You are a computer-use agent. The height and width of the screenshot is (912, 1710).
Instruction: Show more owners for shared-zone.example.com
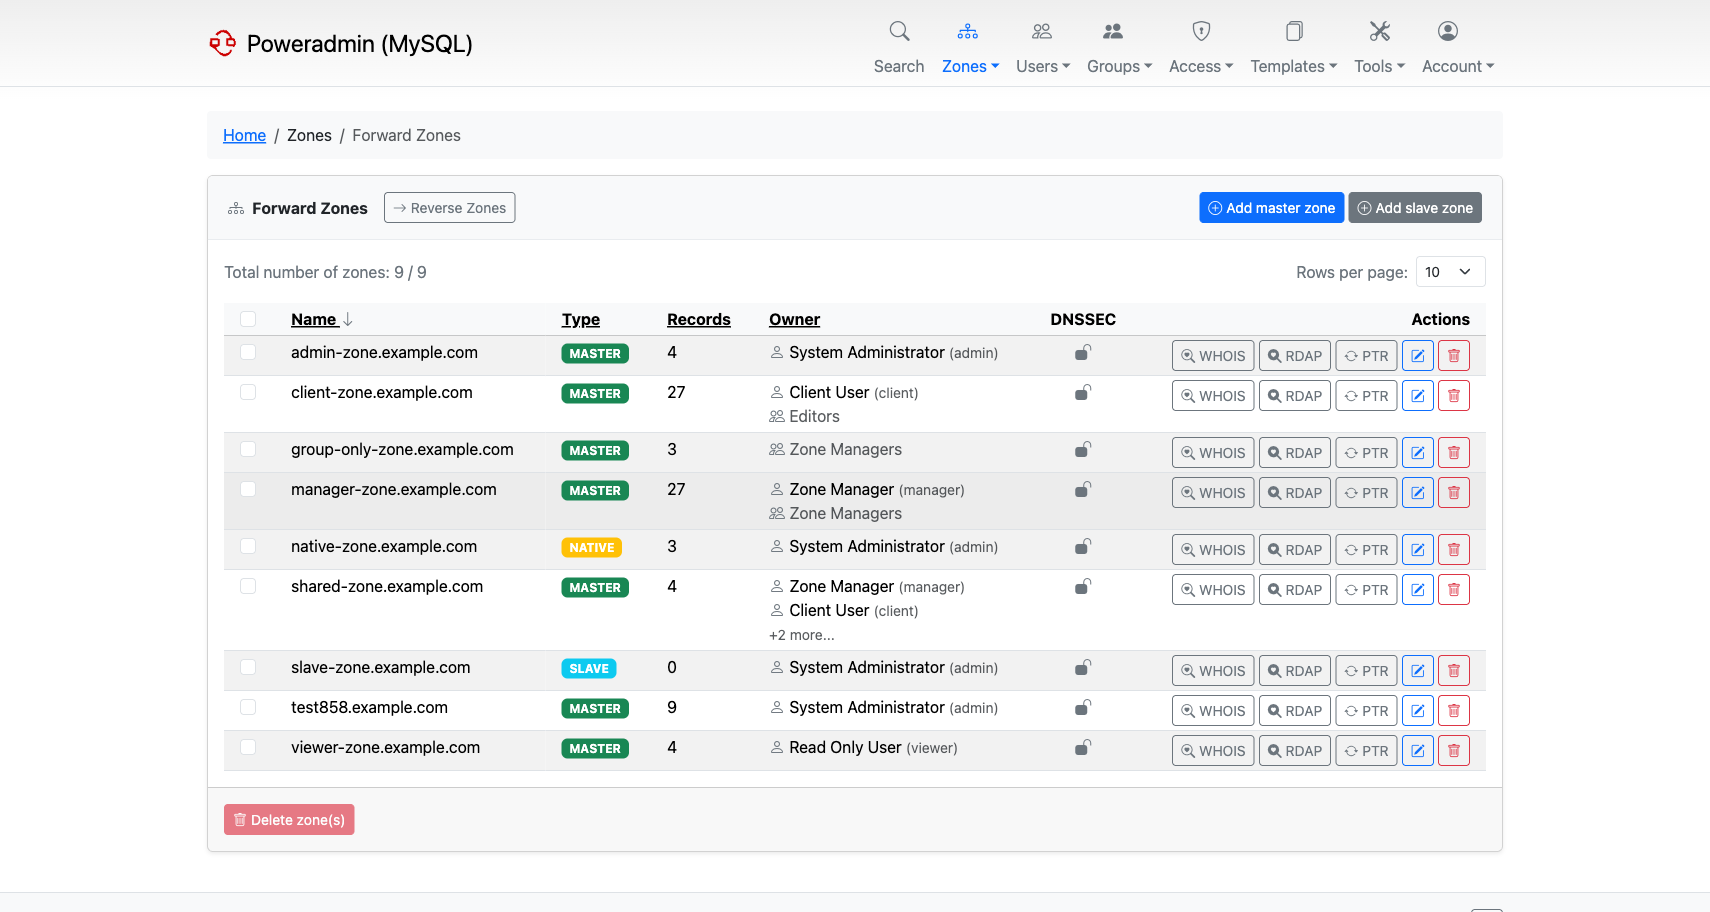[801, 635]
